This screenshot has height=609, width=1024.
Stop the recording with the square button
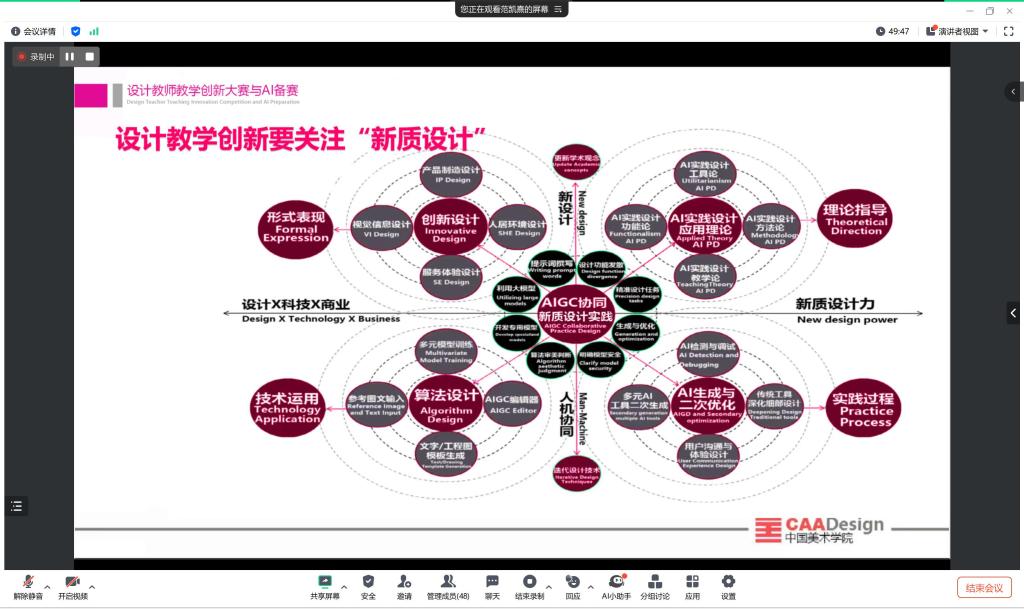point(89,57)
